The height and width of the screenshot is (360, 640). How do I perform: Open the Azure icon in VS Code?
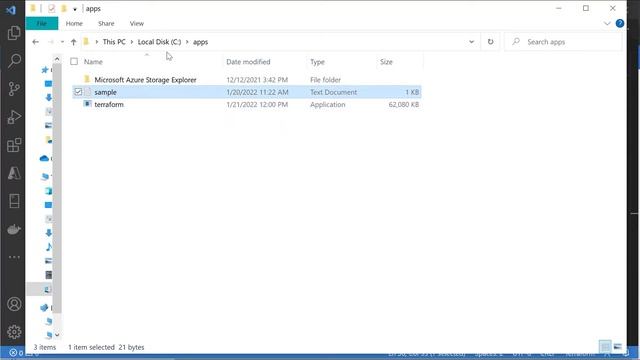tap(14, 173)
